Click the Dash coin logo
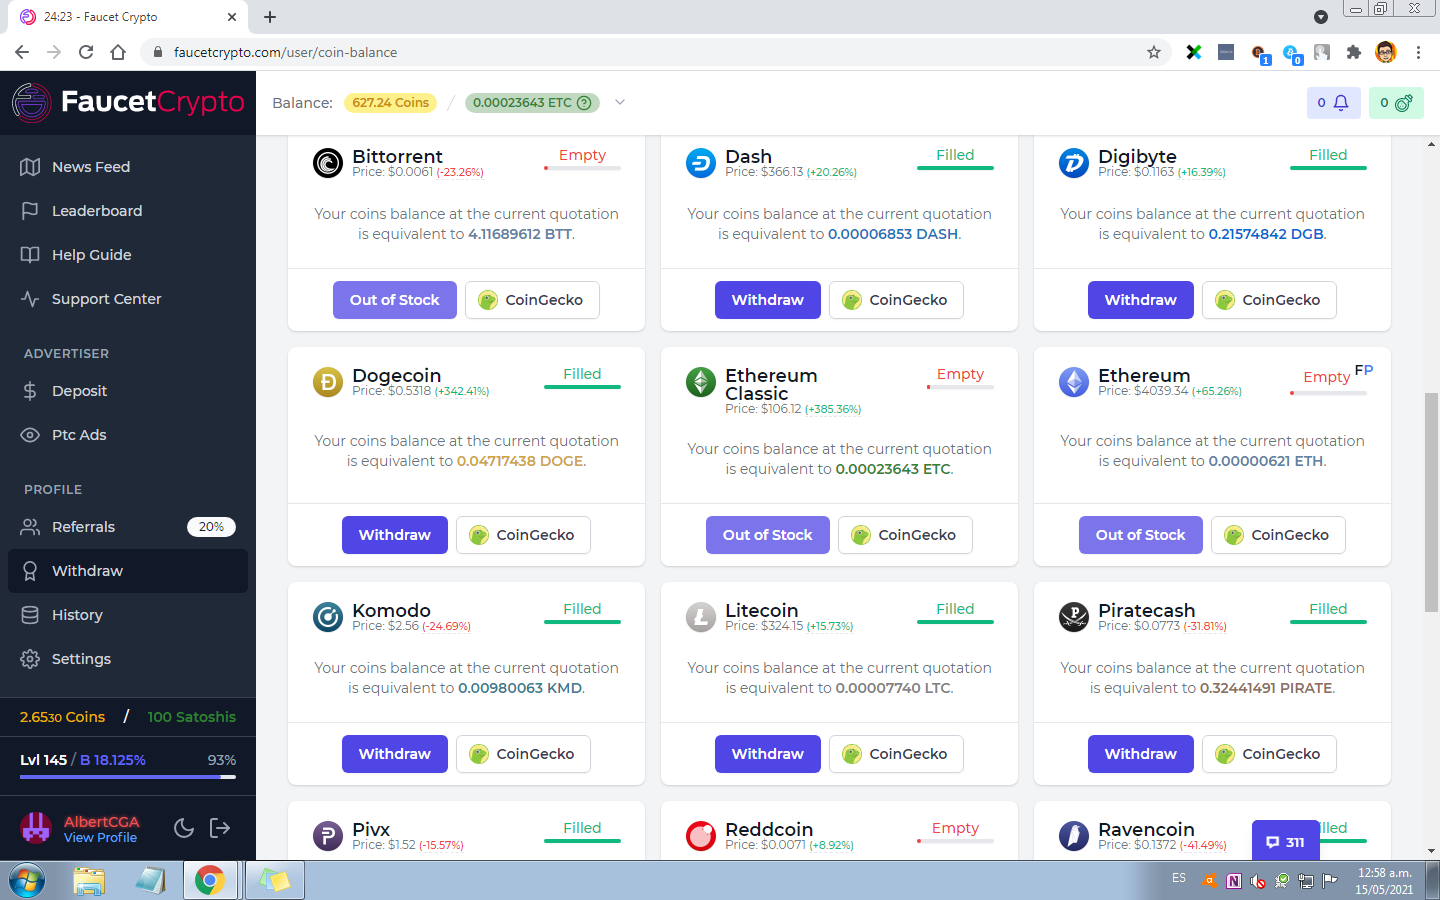1440x900 pixels. click(x=701, y=162)
